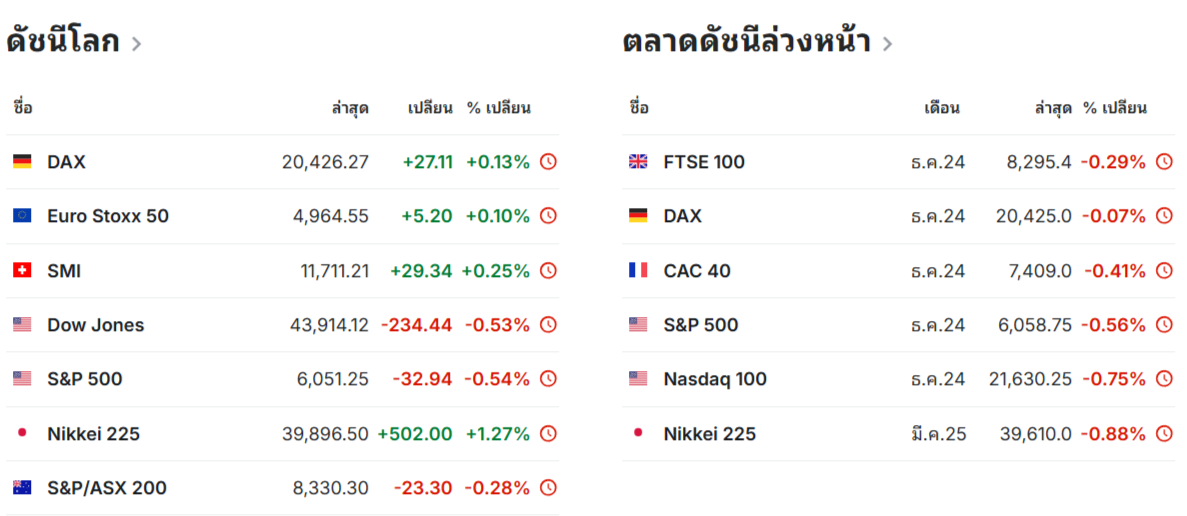Screen dimensions: 1187x516
Task: Click the Australian flag beside S&P/ASX 200
Action: [x=22, y=488]
